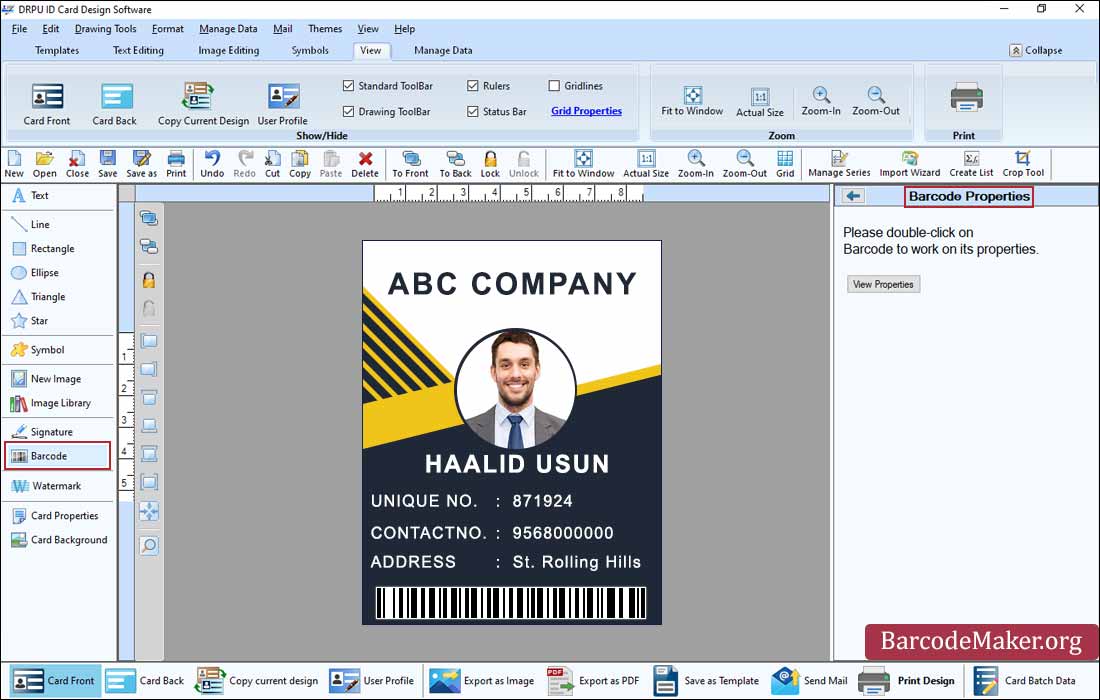Lock the selected object

(x=490, y=164)
